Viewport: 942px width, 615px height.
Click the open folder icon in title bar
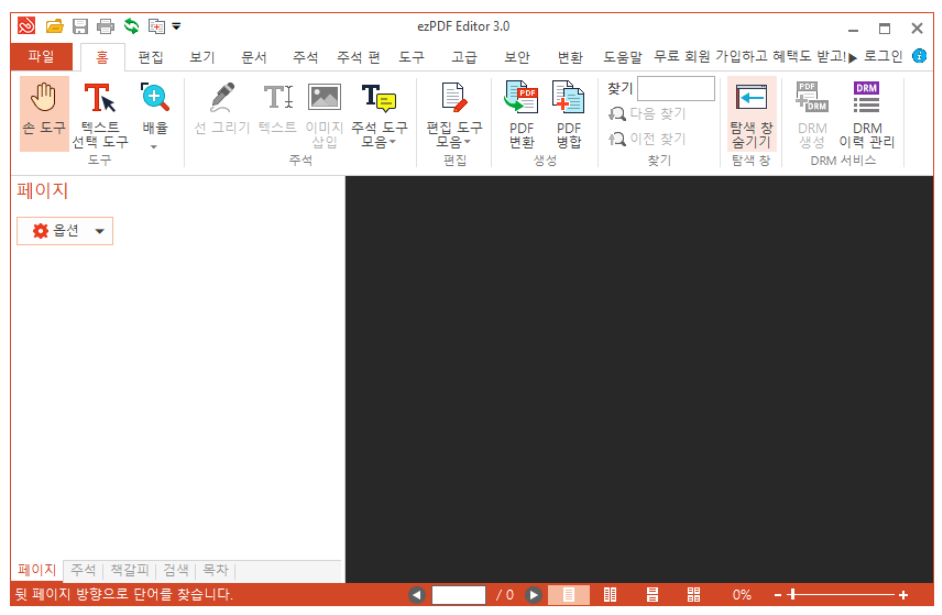55,26
